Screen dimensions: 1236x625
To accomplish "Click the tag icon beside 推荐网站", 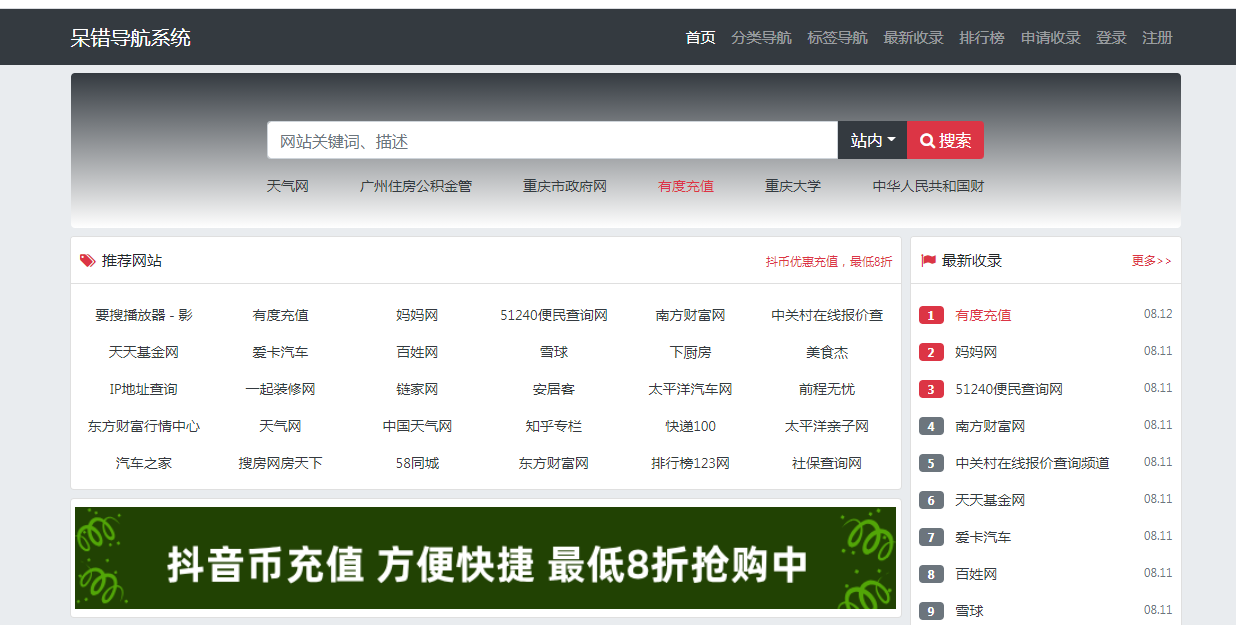I will tap(88, 261).
